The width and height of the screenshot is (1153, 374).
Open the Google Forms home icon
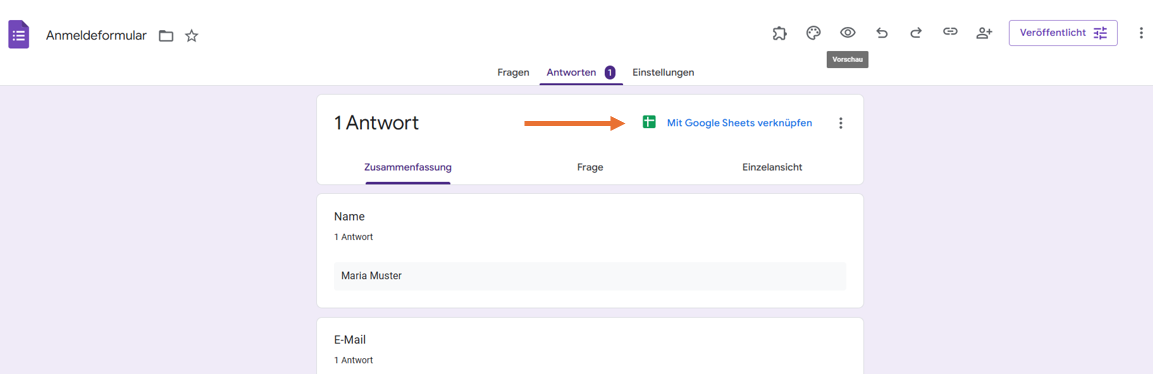(x=19, y=35)
